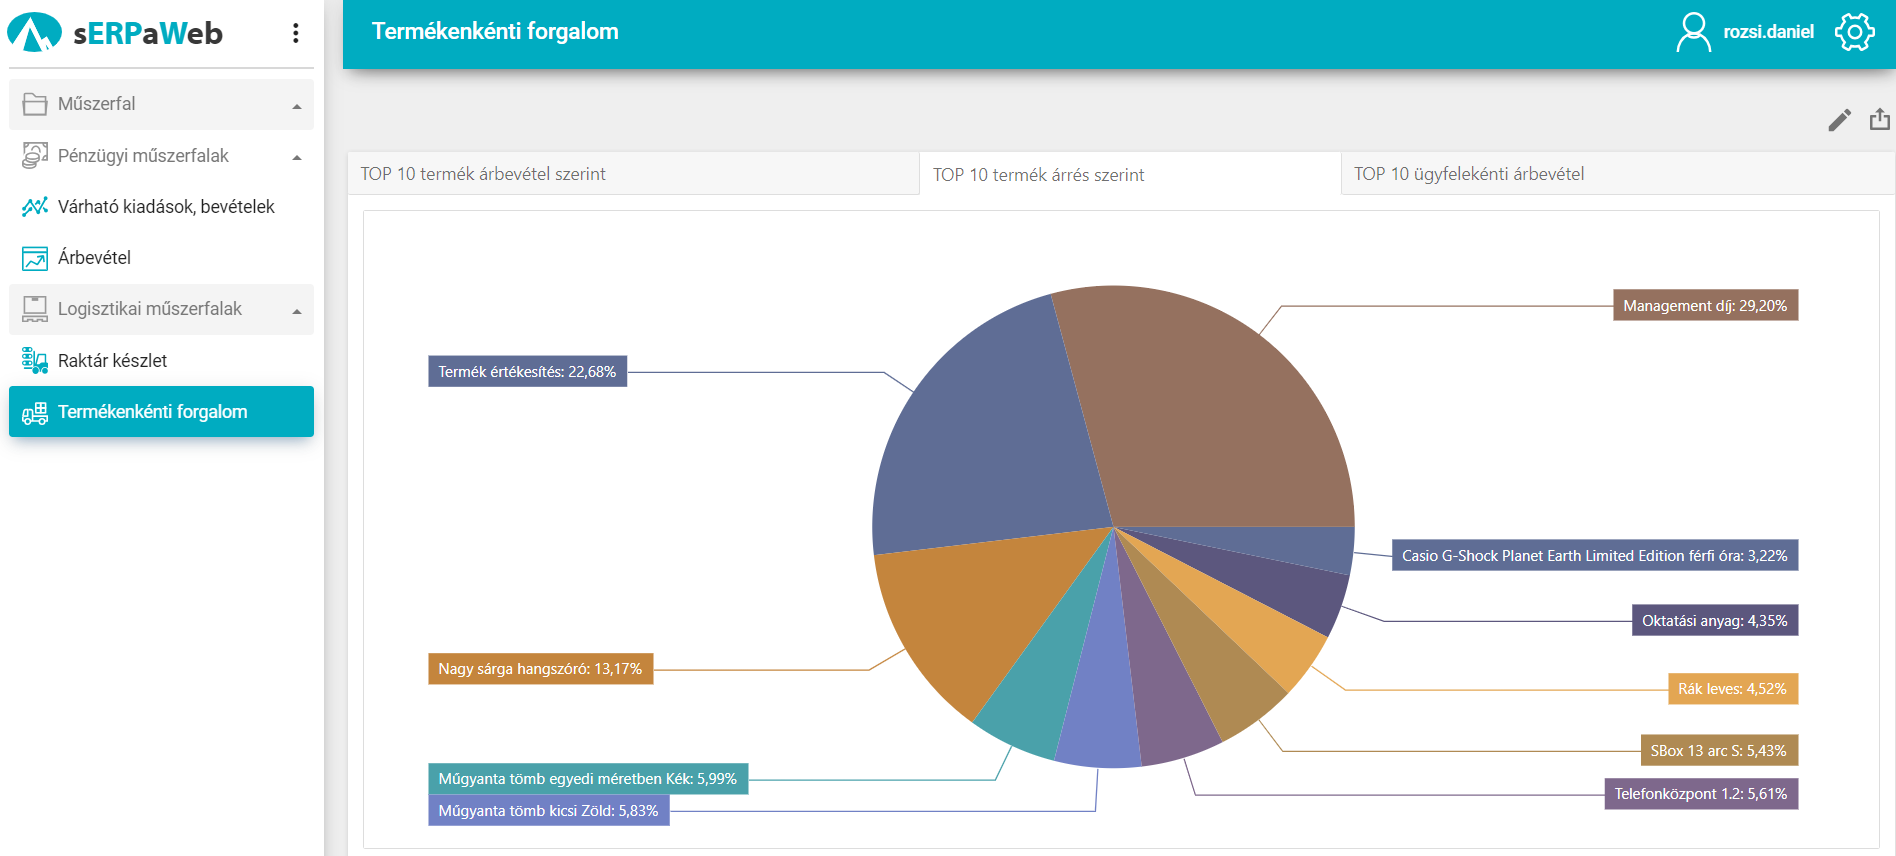Click the Raktár készlet forklift icon
This screenshot has height=856, width=1896.
click(35, 361)
